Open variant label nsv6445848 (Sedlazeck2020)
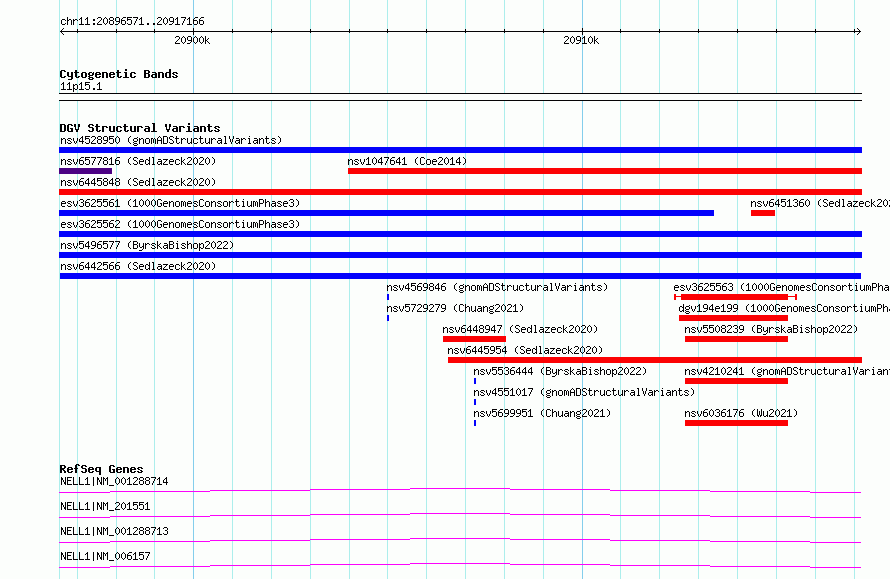Image resolution: width=890 pixels, height=579 pixels. [138, 182]
